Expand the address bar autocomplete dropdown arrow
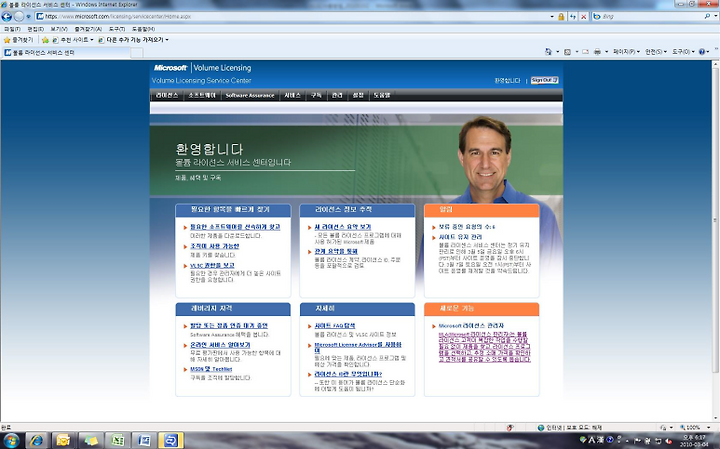Image resolution: width=720 pixels, height=449 pixels. click(552, 17)
